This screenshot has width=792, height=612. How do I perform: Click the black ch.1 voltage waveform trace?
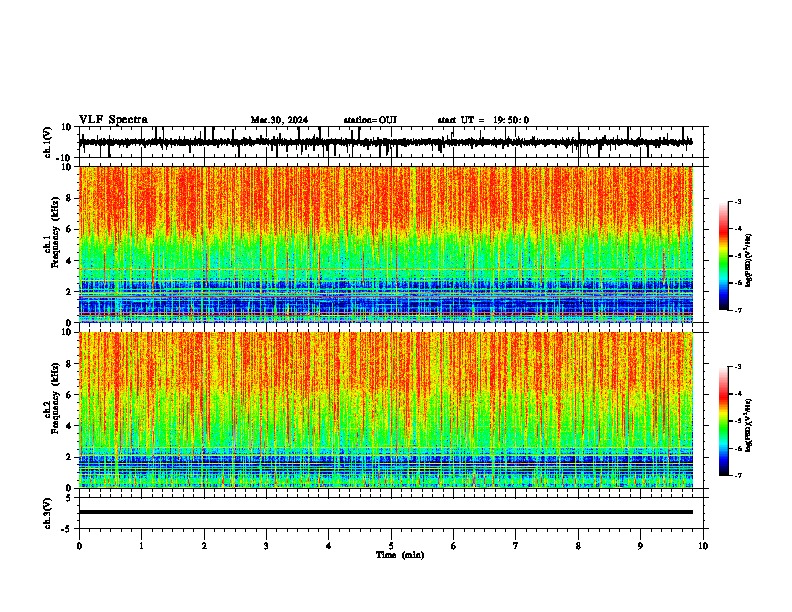385,142
